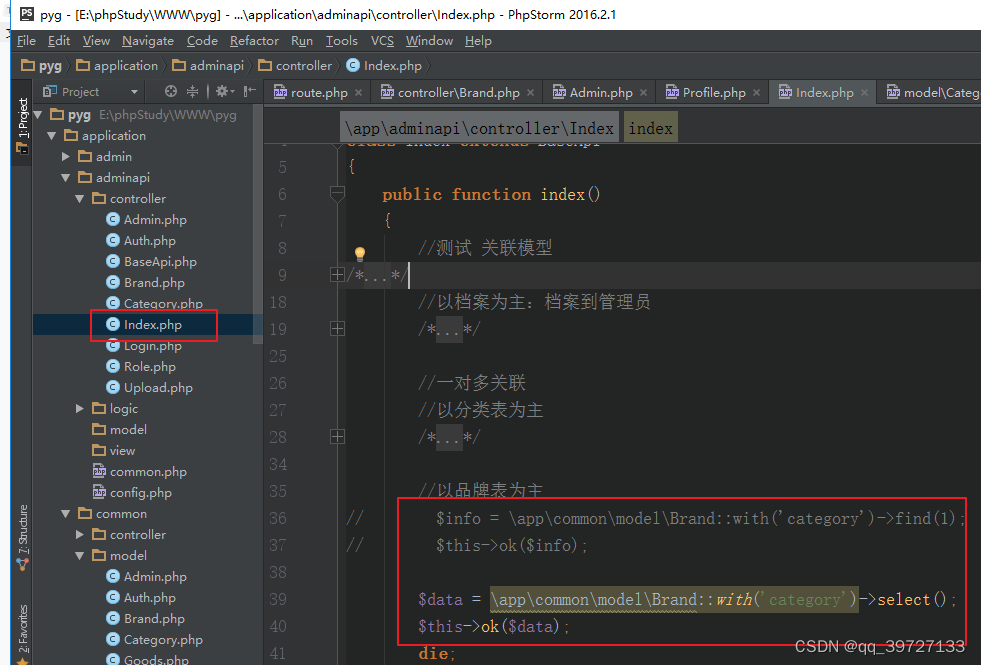Click the config.php file icon
This screenshot has height=665, width=981.
point(99,492)
